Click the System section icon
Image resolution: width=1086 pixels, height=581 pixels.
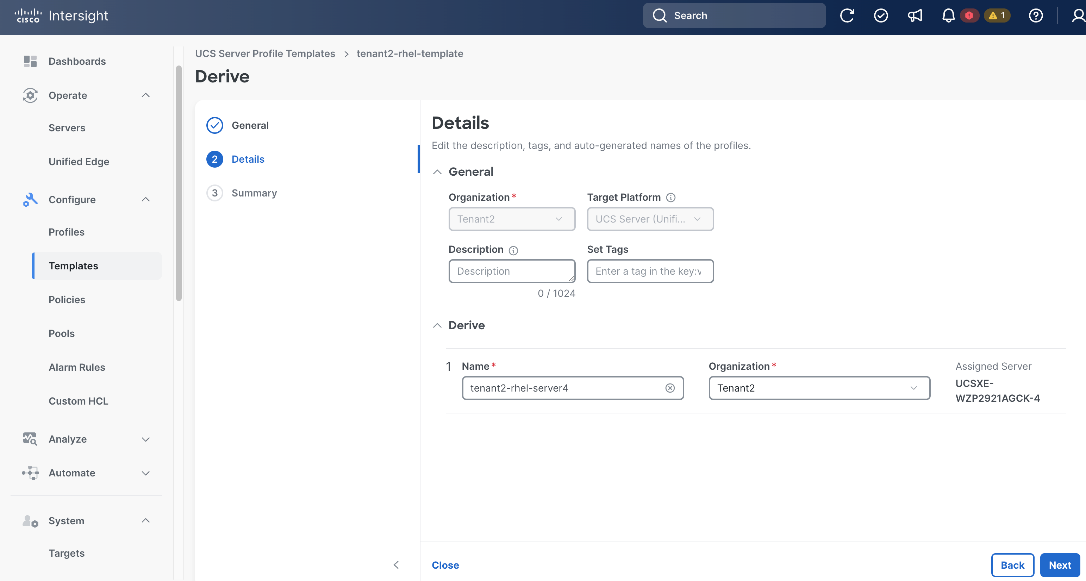30,521
